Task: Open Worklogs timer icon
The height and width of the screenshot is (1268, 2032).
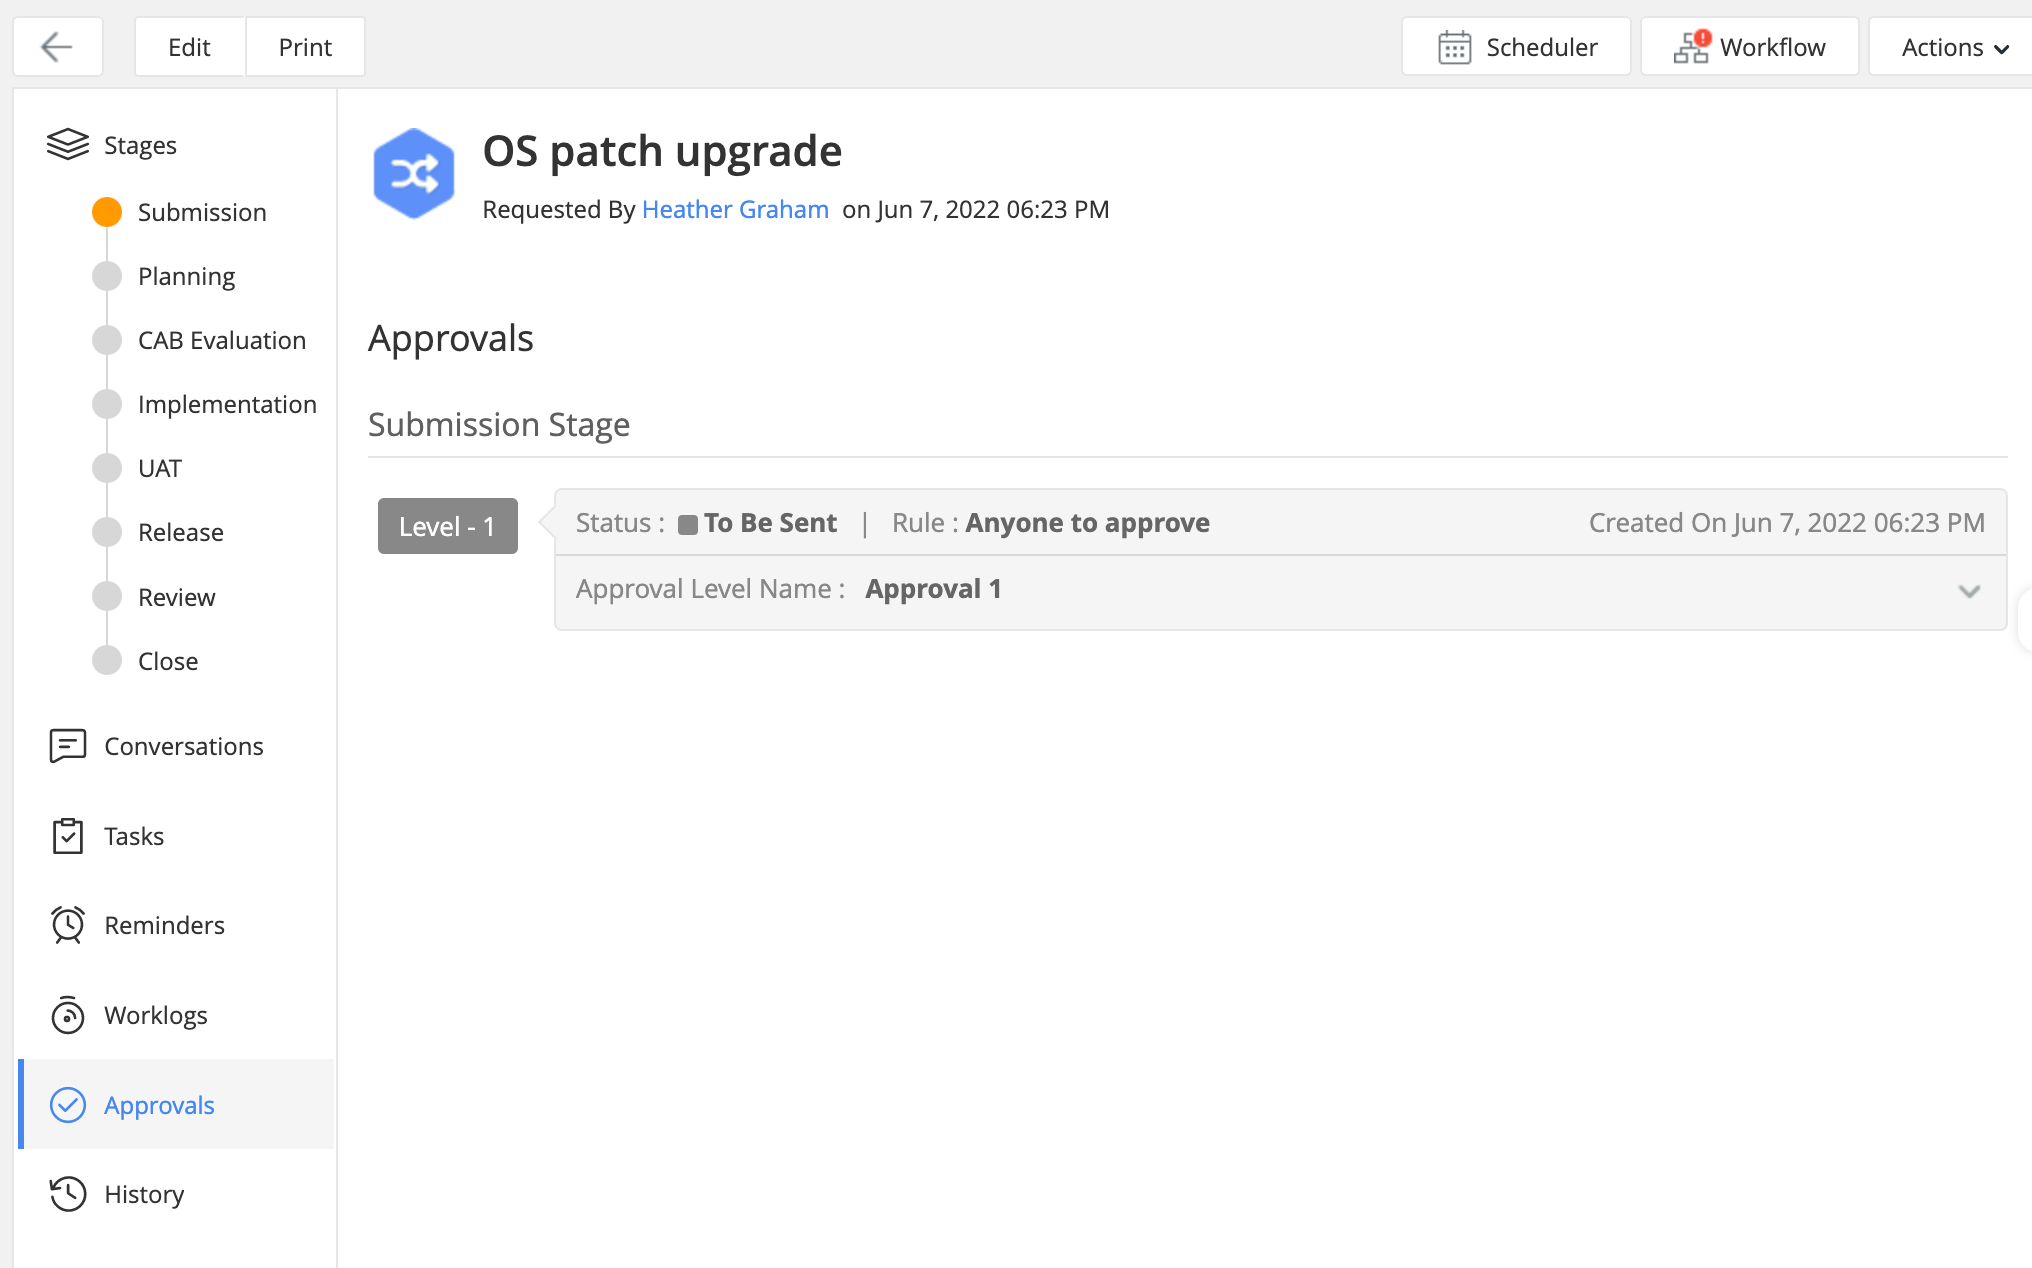Action: pos(68,1015)
